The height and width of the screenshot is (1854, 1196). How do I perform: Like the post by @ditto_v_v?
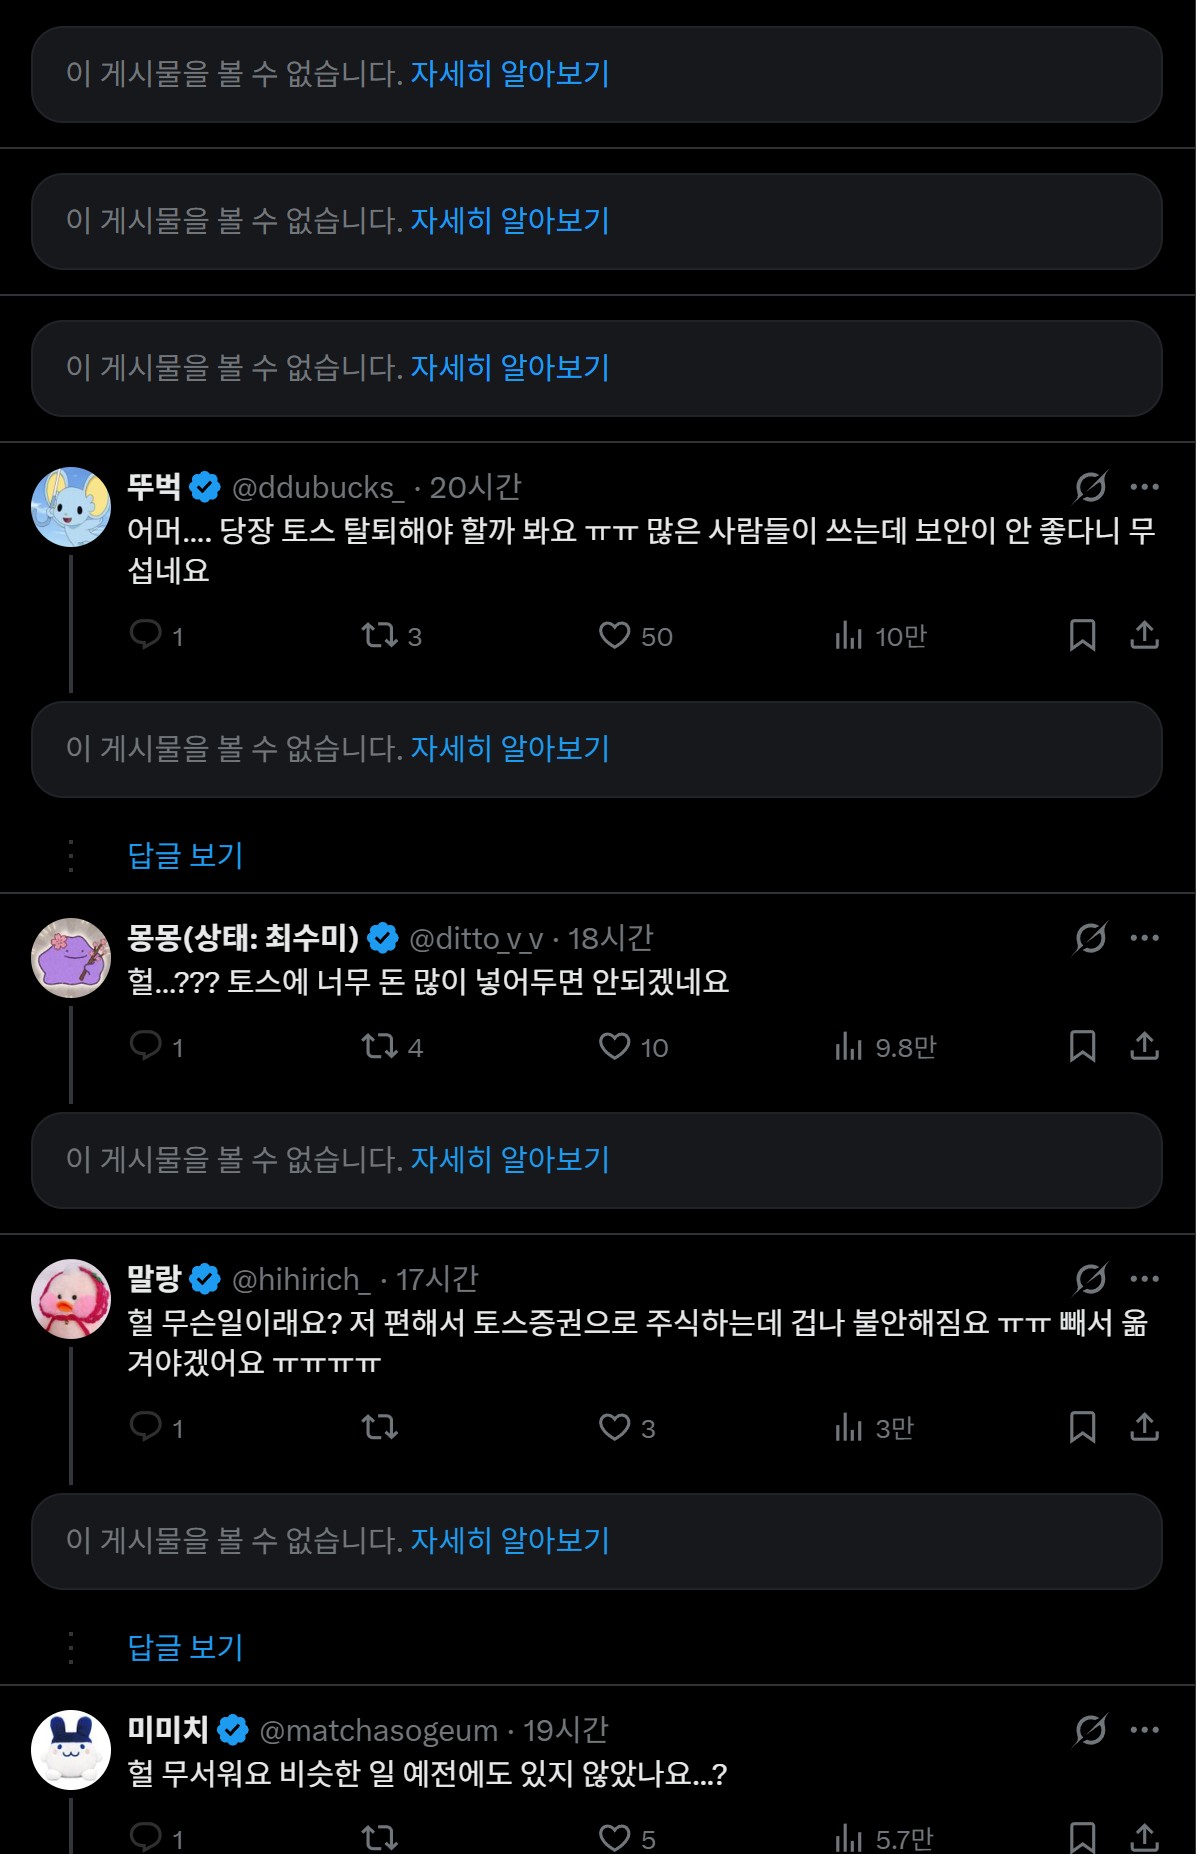pyautogui.click(x=614, y=1046)
